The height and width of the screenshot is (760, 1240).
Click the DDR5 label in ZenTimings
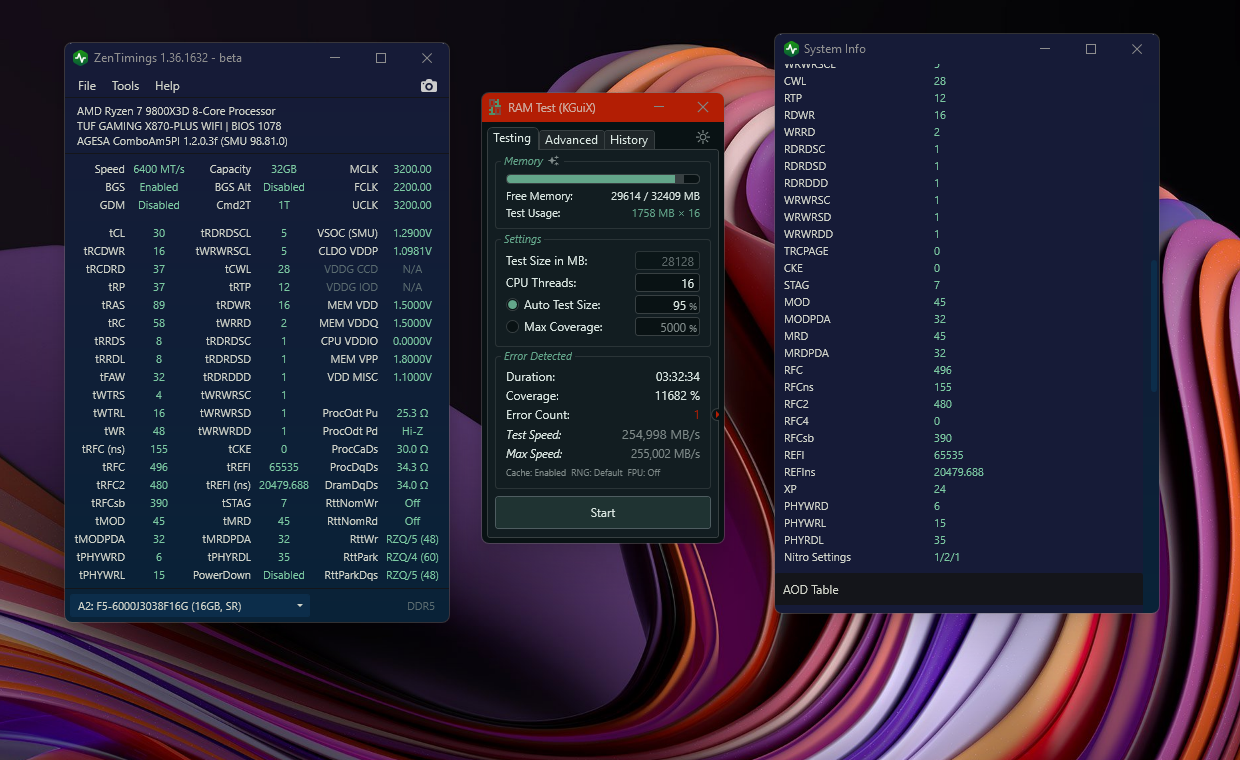tap(421, 606)
